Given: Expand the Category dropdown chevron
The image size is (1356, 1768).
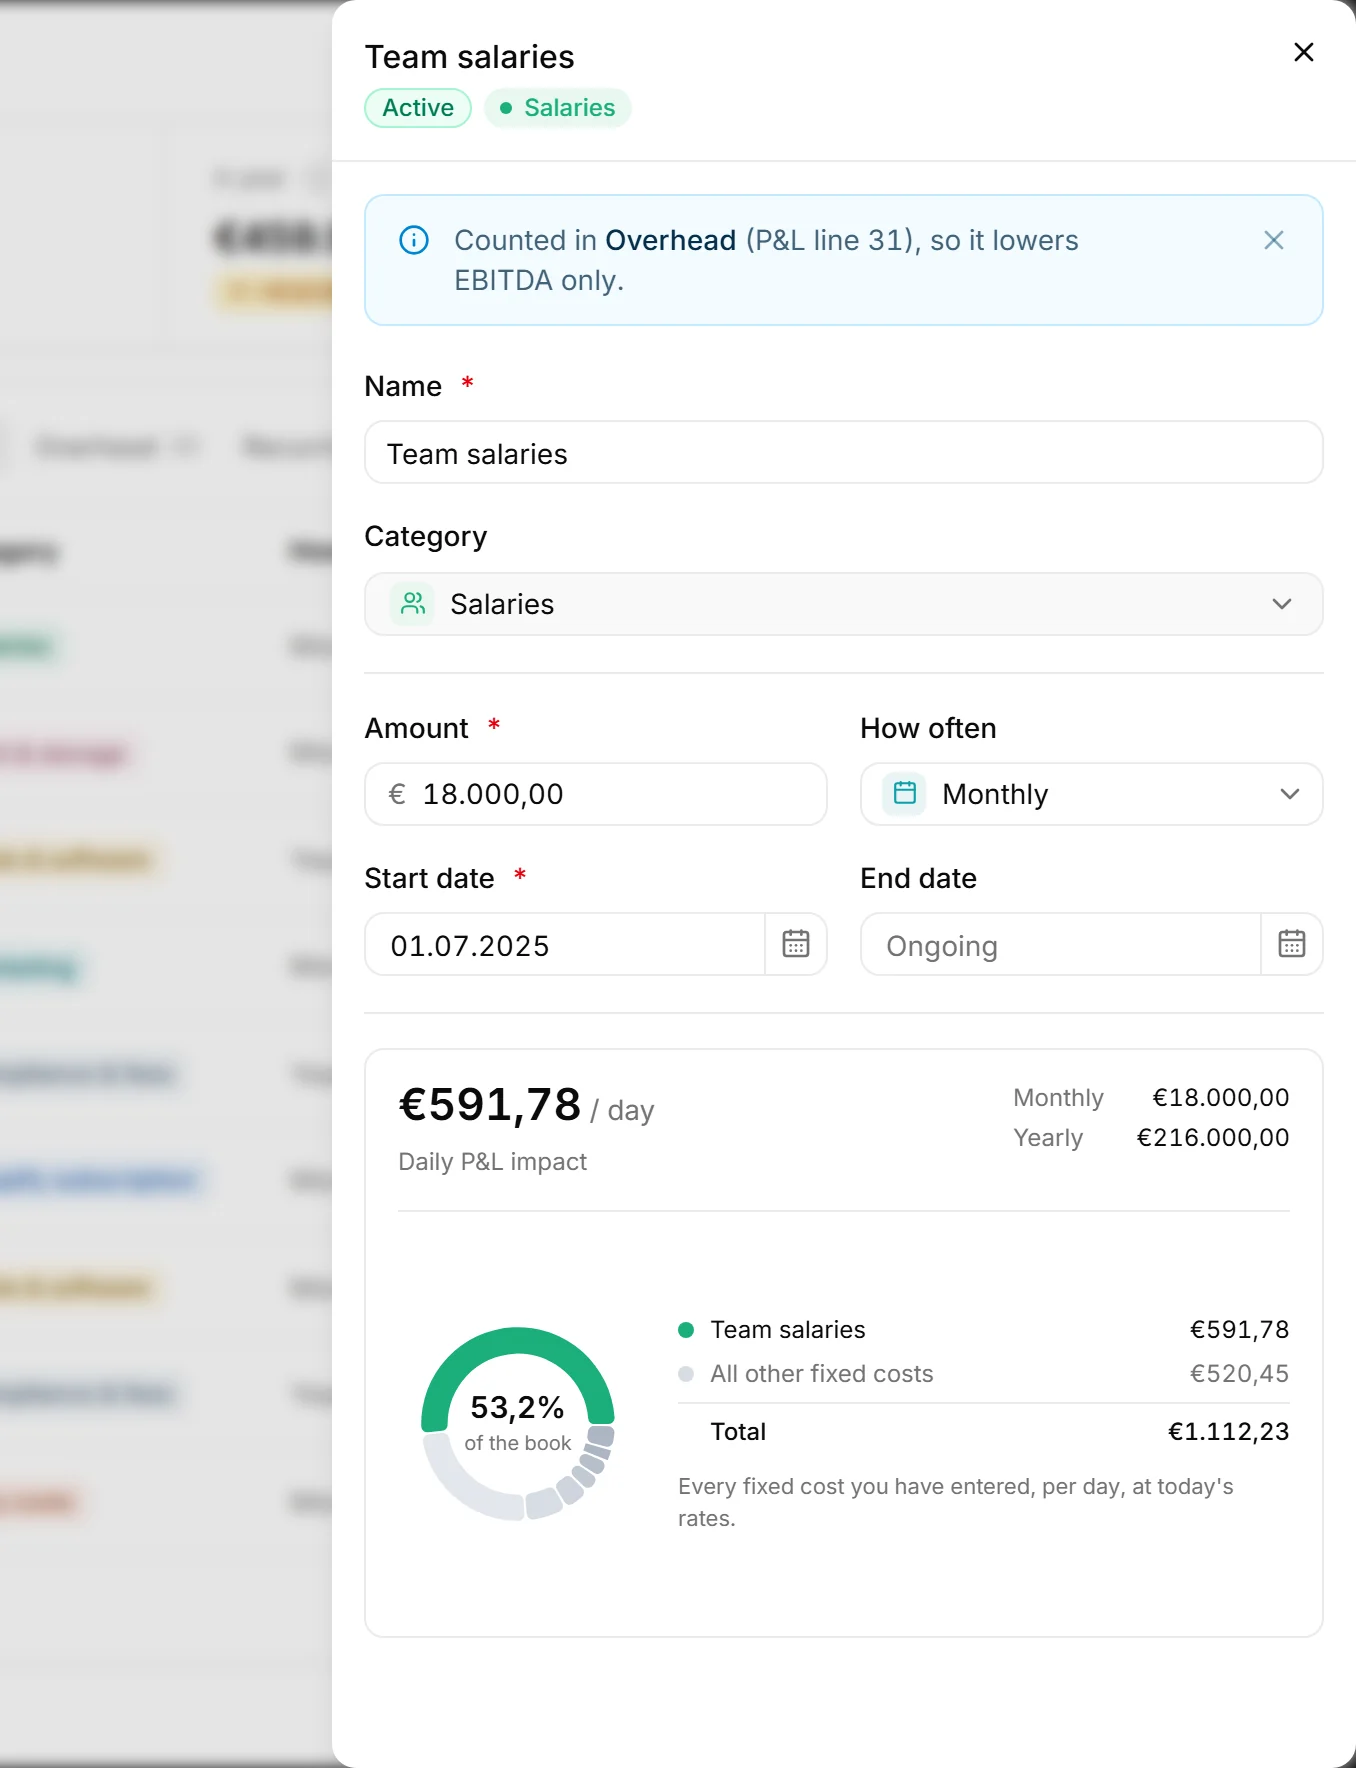Looking at the screenshot, I should click(1282, 604).
